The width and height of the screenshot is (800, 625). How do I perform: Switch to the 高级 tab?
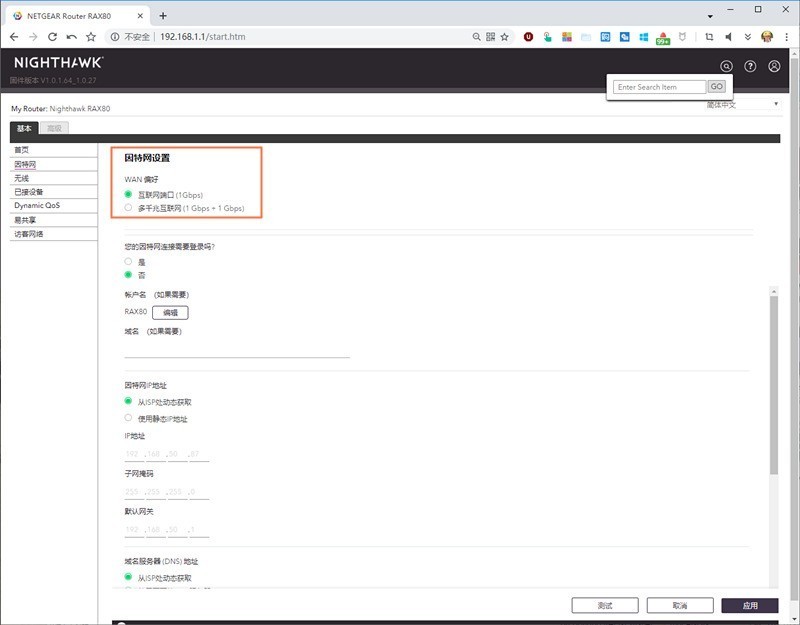(x=54, y=128)
